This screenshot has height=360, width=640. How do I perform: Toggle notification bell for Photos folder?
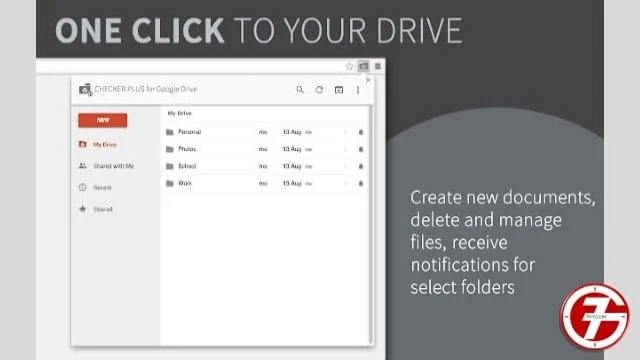click(361, 149)
